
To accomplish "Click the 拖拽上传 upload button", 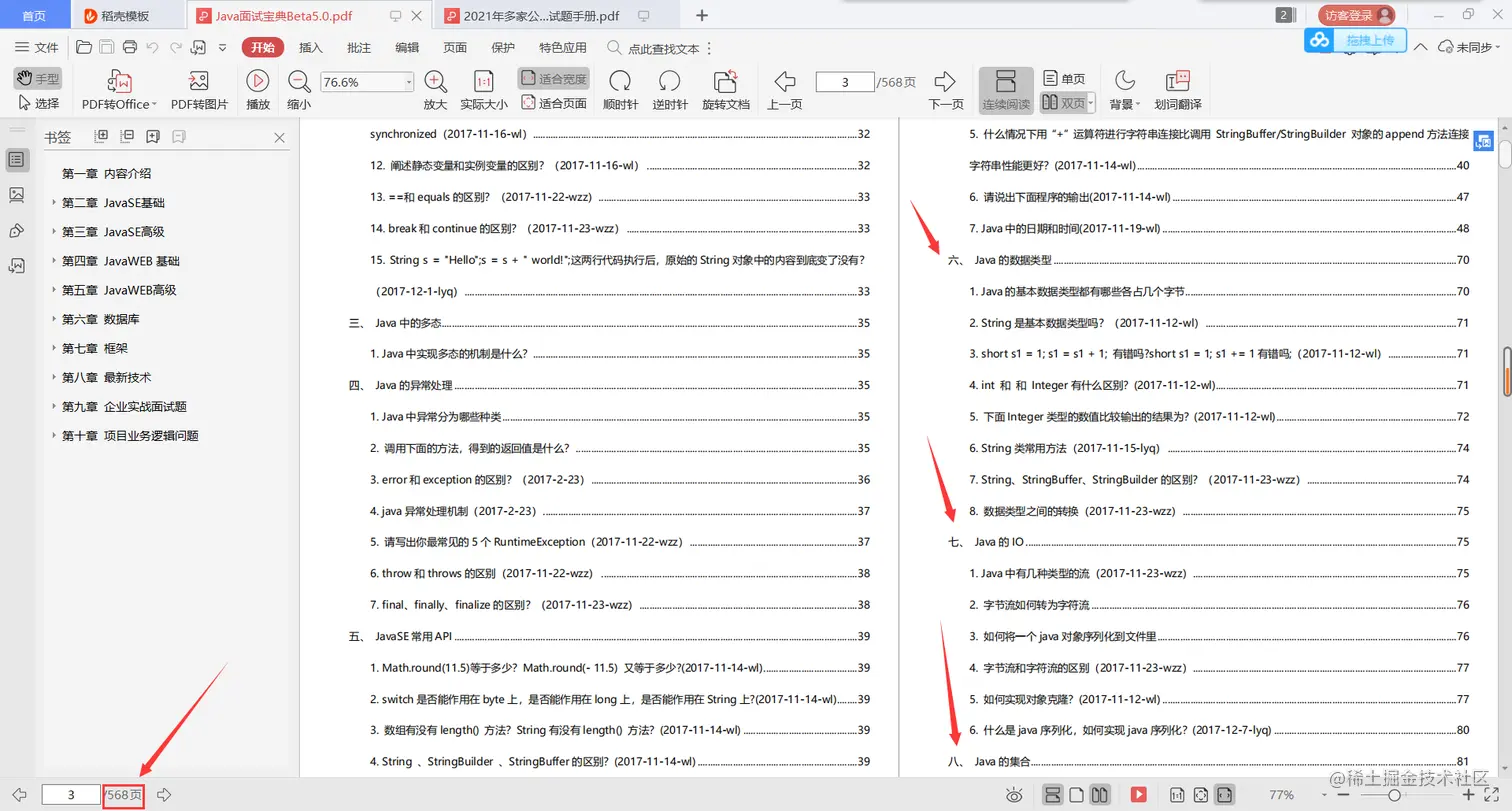I will 1356,40.
